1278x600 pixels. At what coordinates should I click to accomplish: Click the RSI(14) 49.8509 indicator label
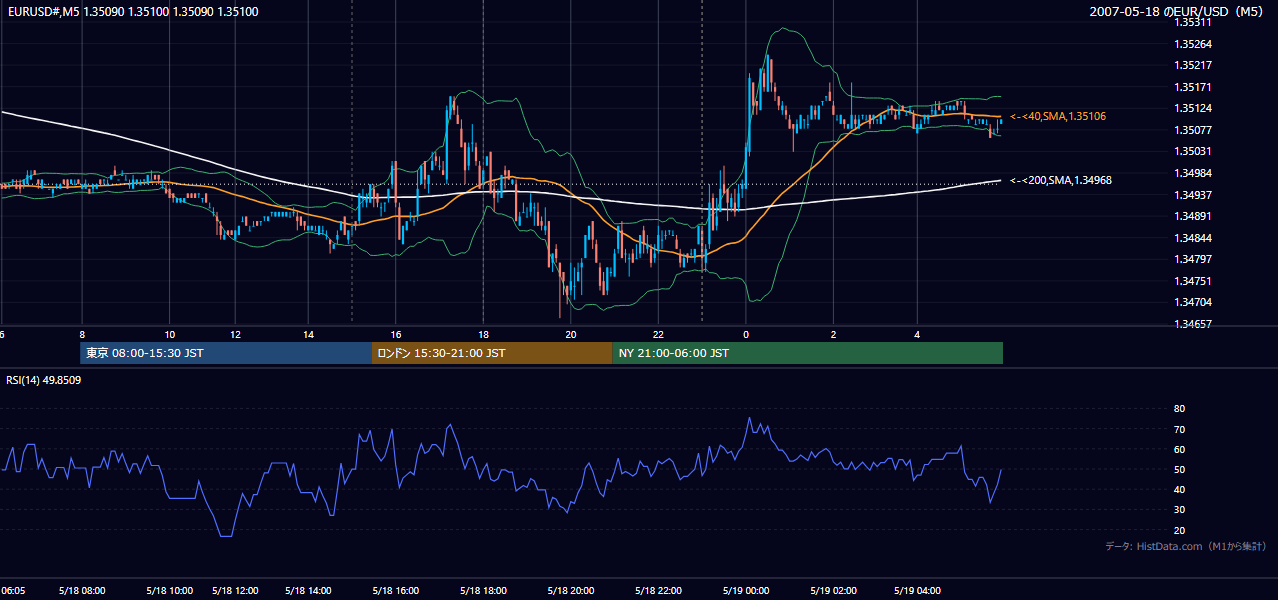pyautogui.click(x=44, y=380)
